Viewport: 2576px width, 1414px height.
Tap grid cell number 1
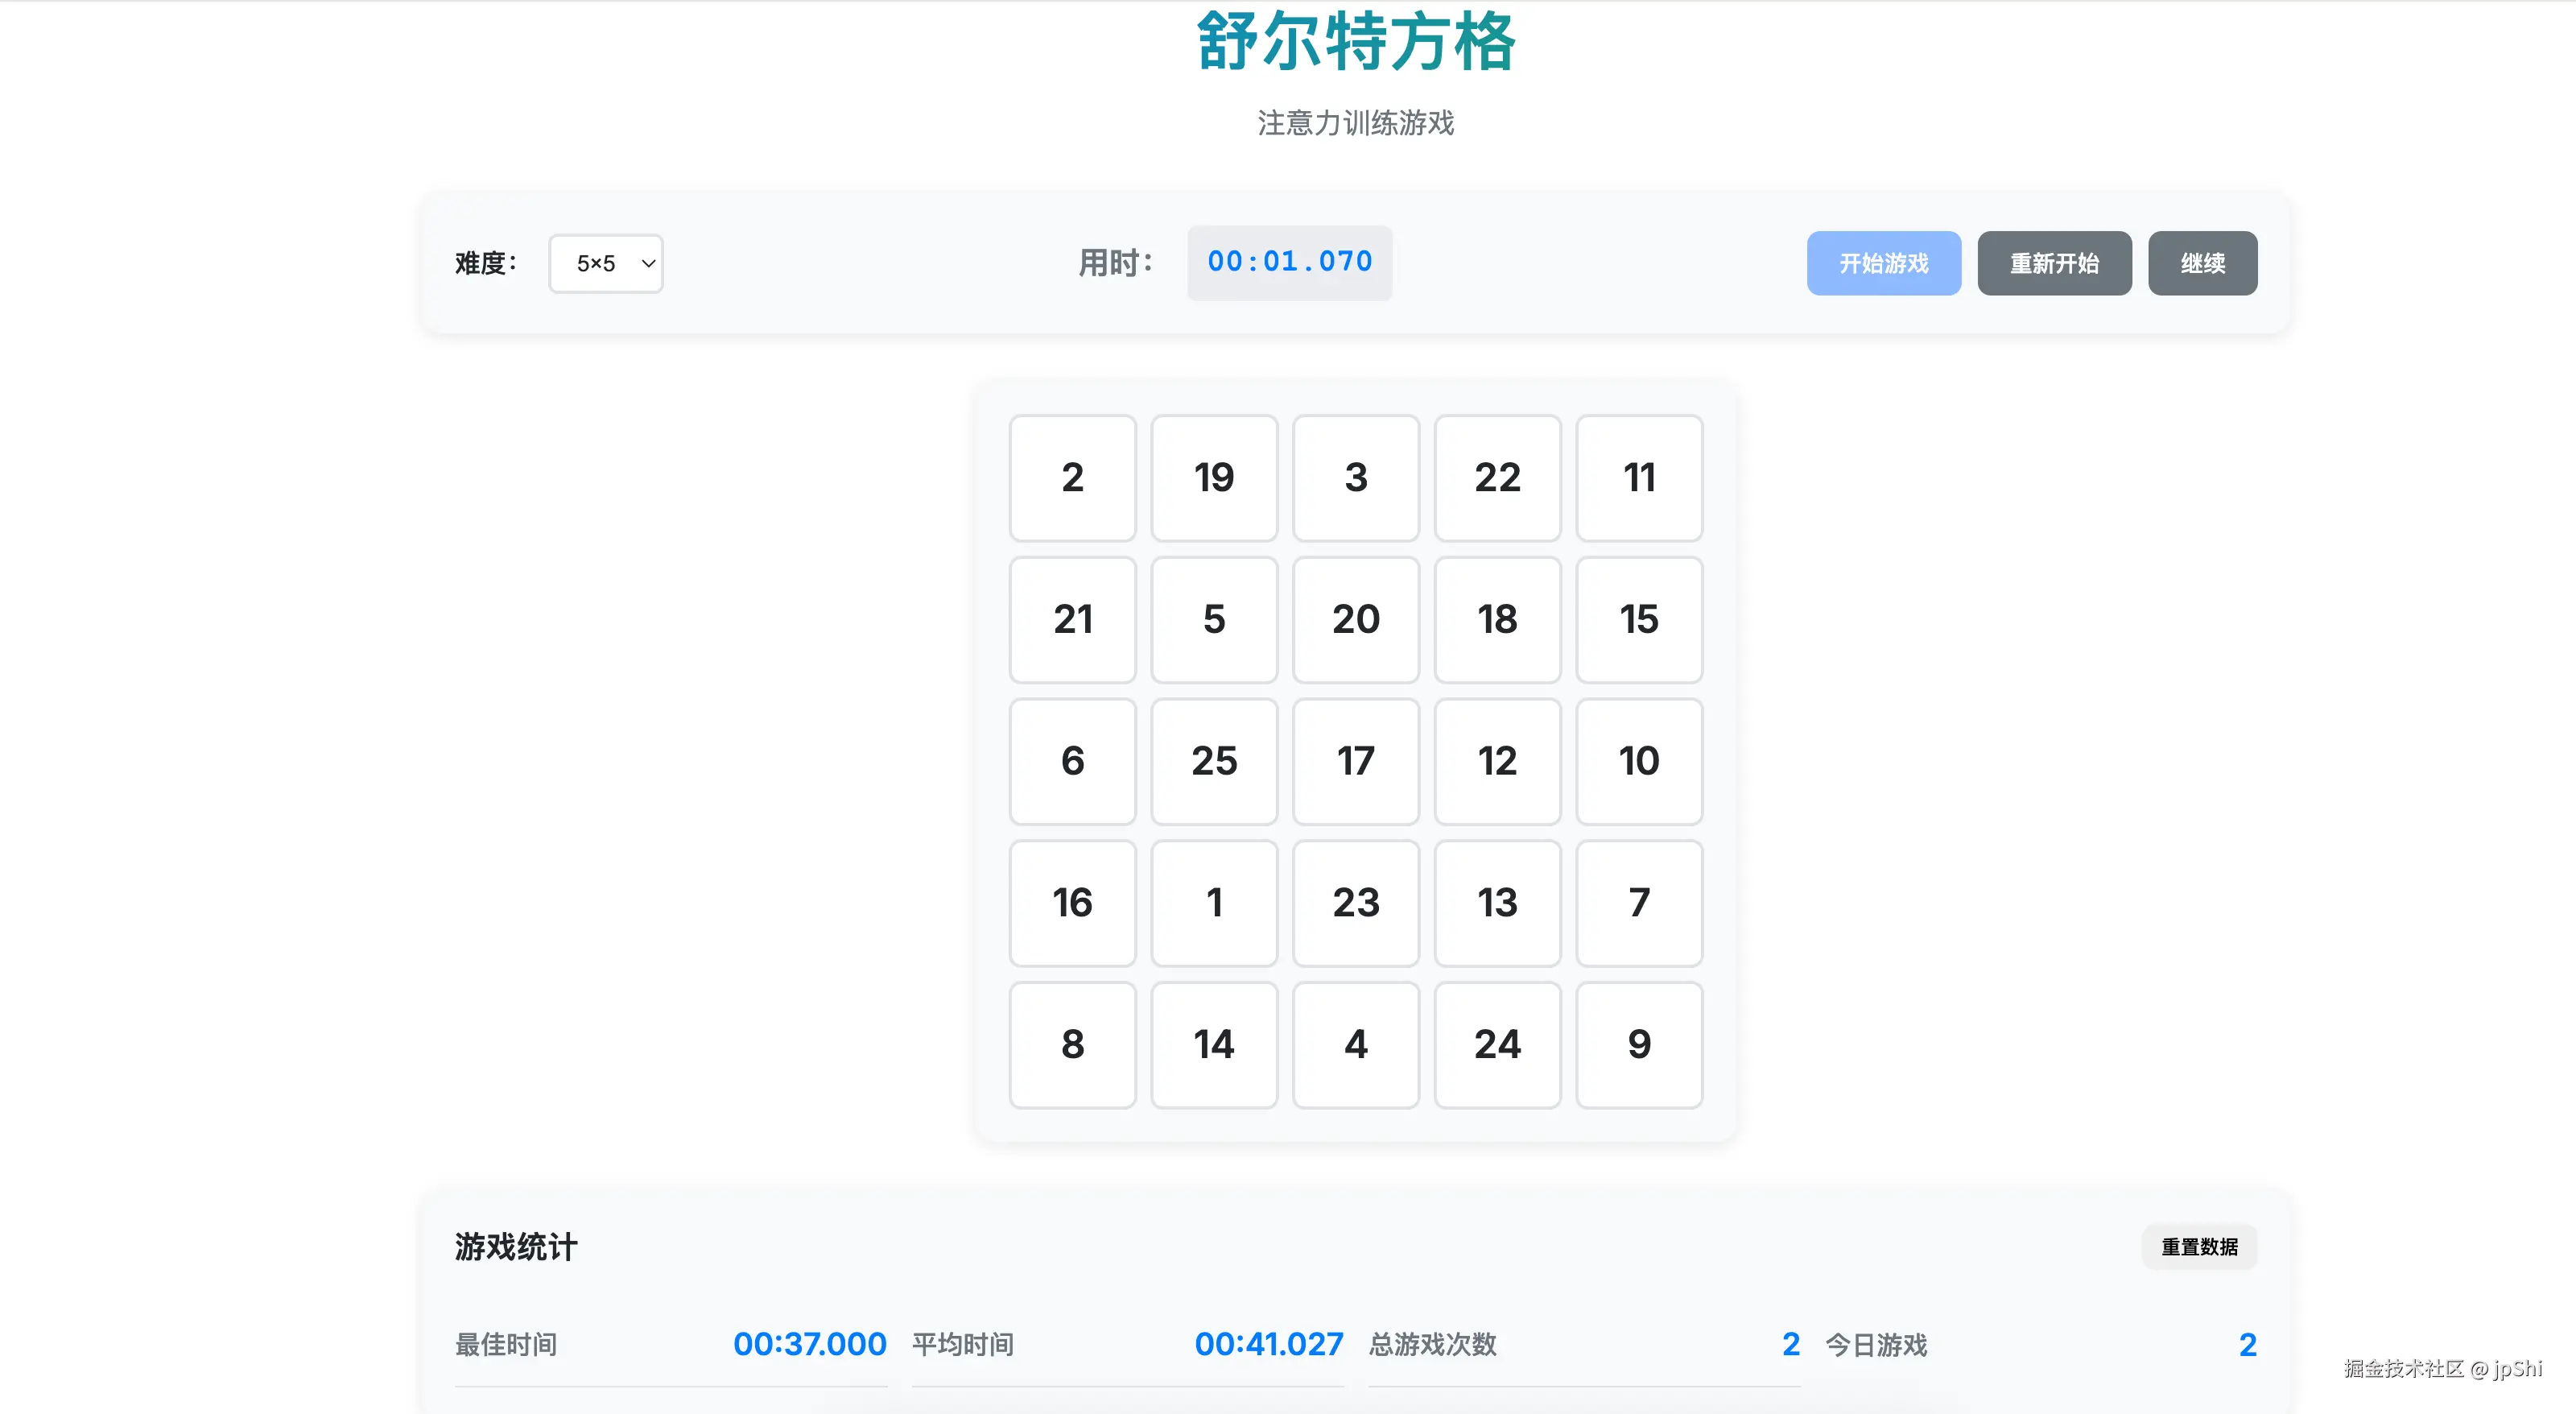(1214, 903)
